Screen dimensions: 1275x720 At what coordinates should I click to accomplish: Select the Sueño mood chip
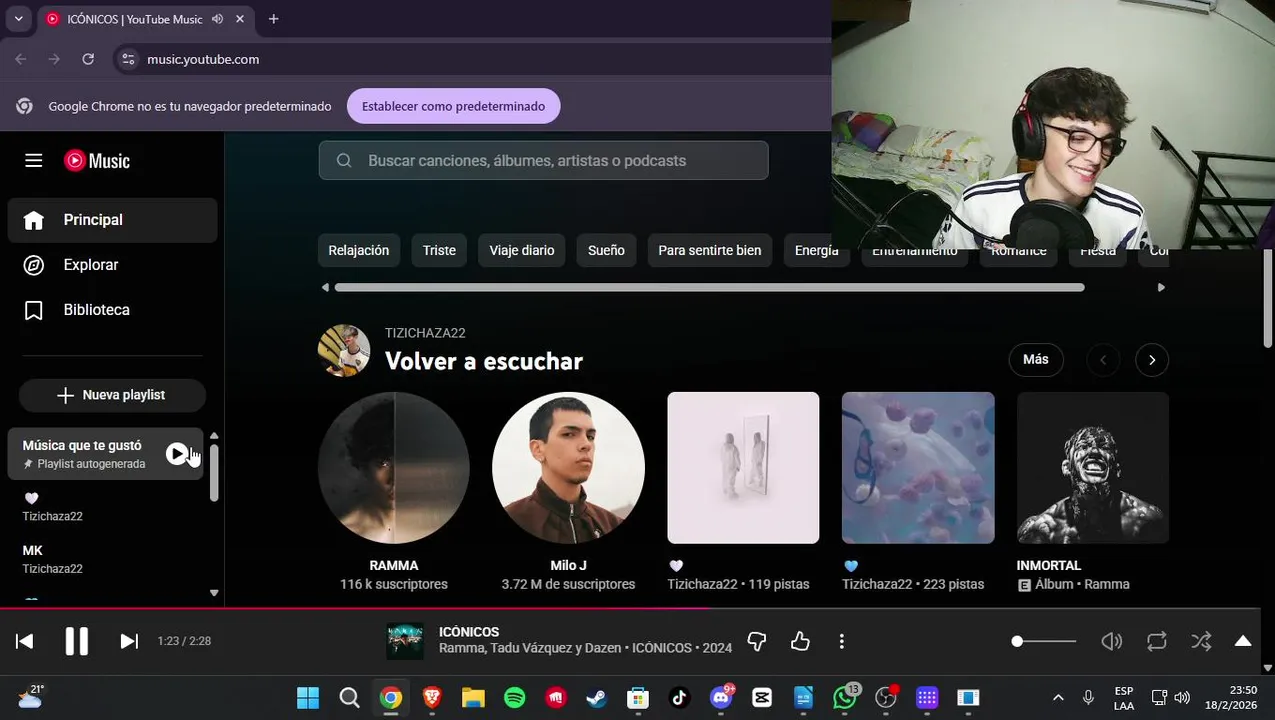click(606, 250)
